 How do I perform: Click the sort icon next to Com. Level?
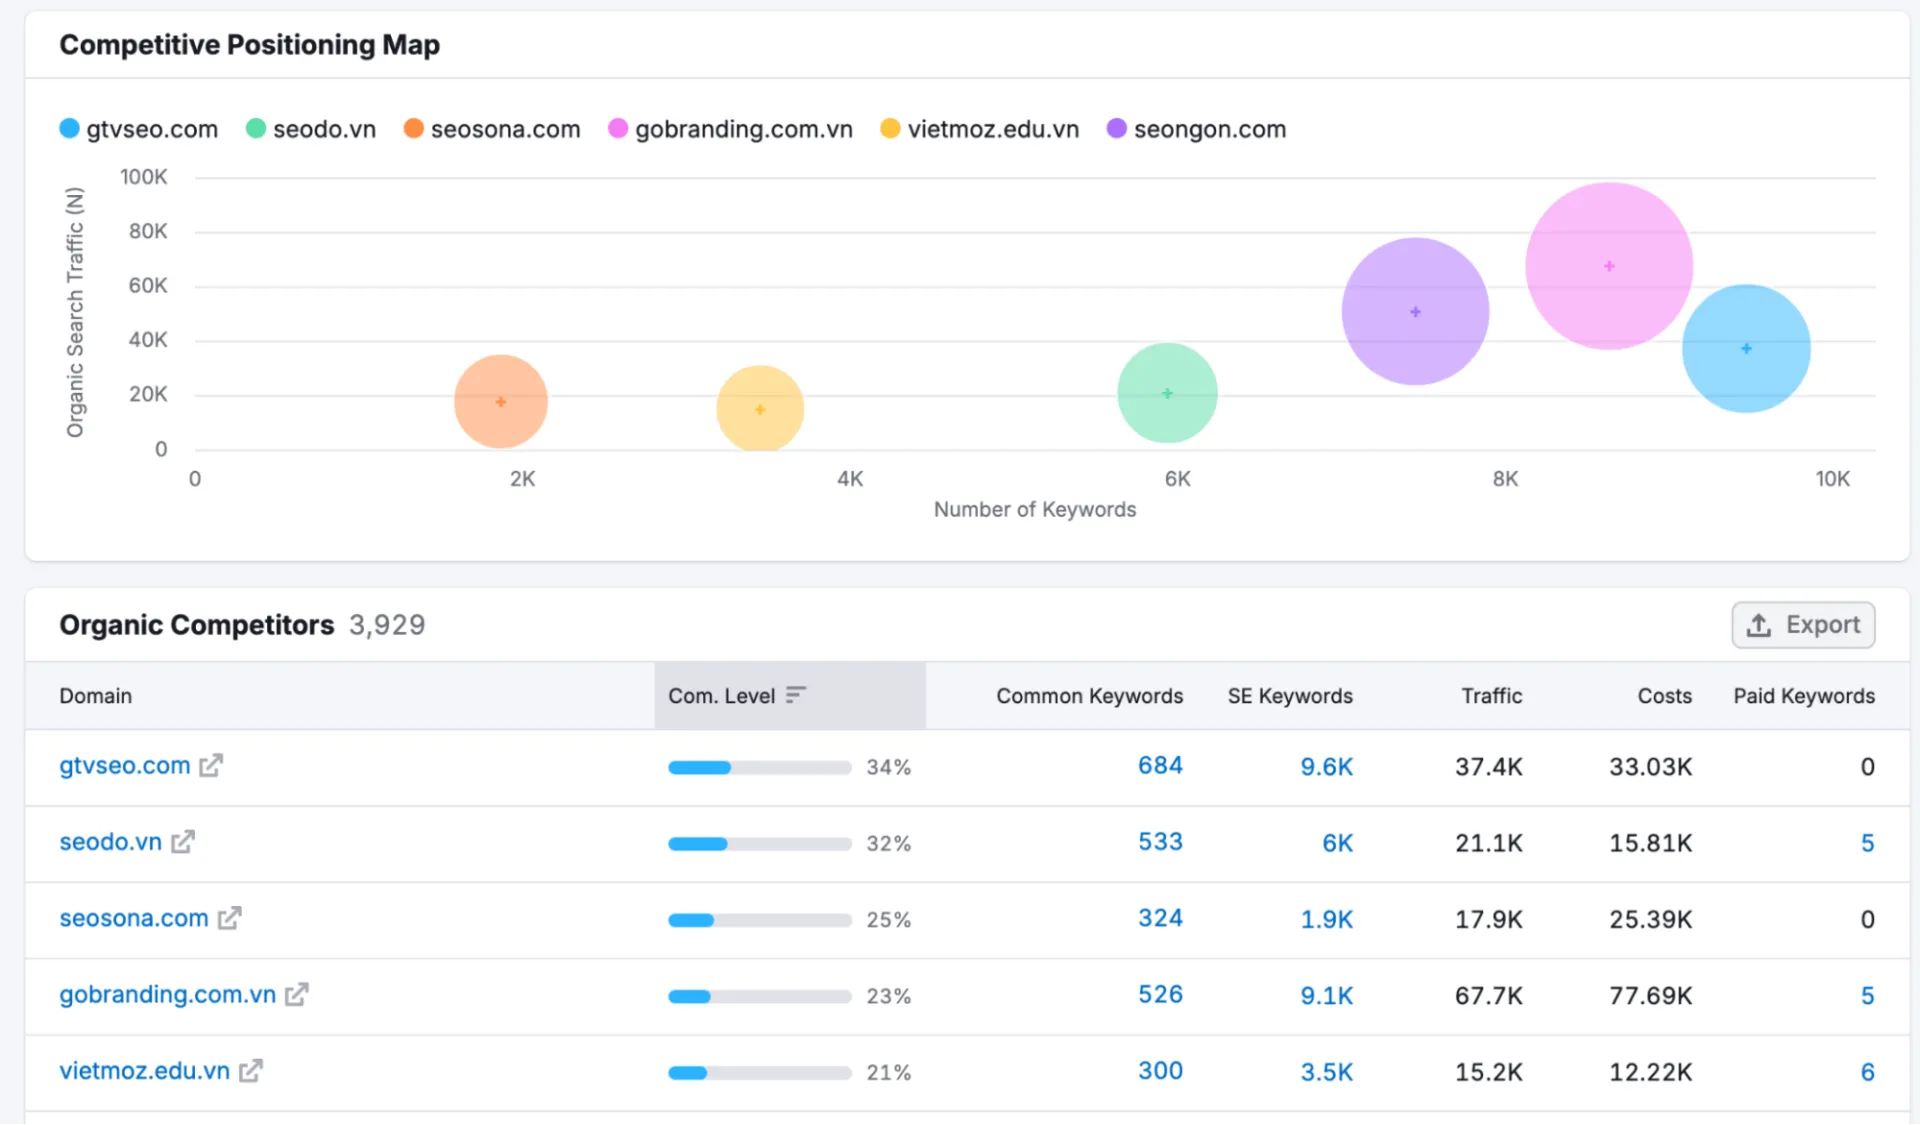(795, 694)
